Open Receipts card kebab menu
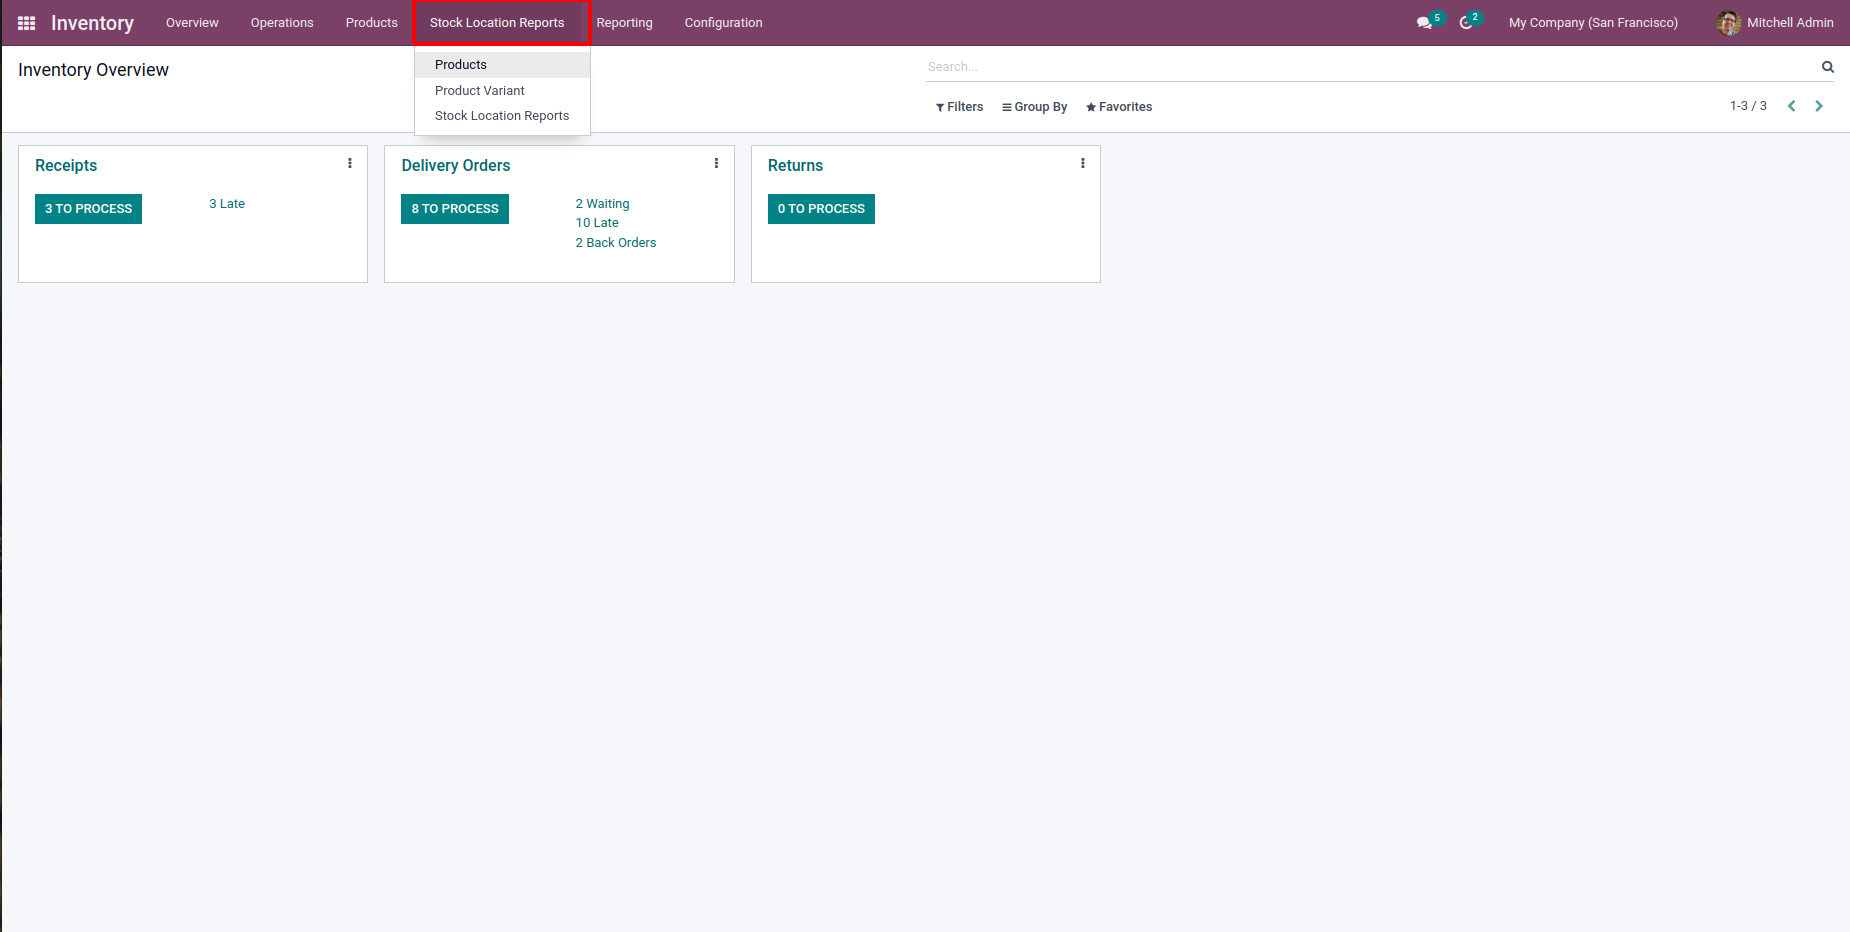1850x932 pixels. point(350,163)
